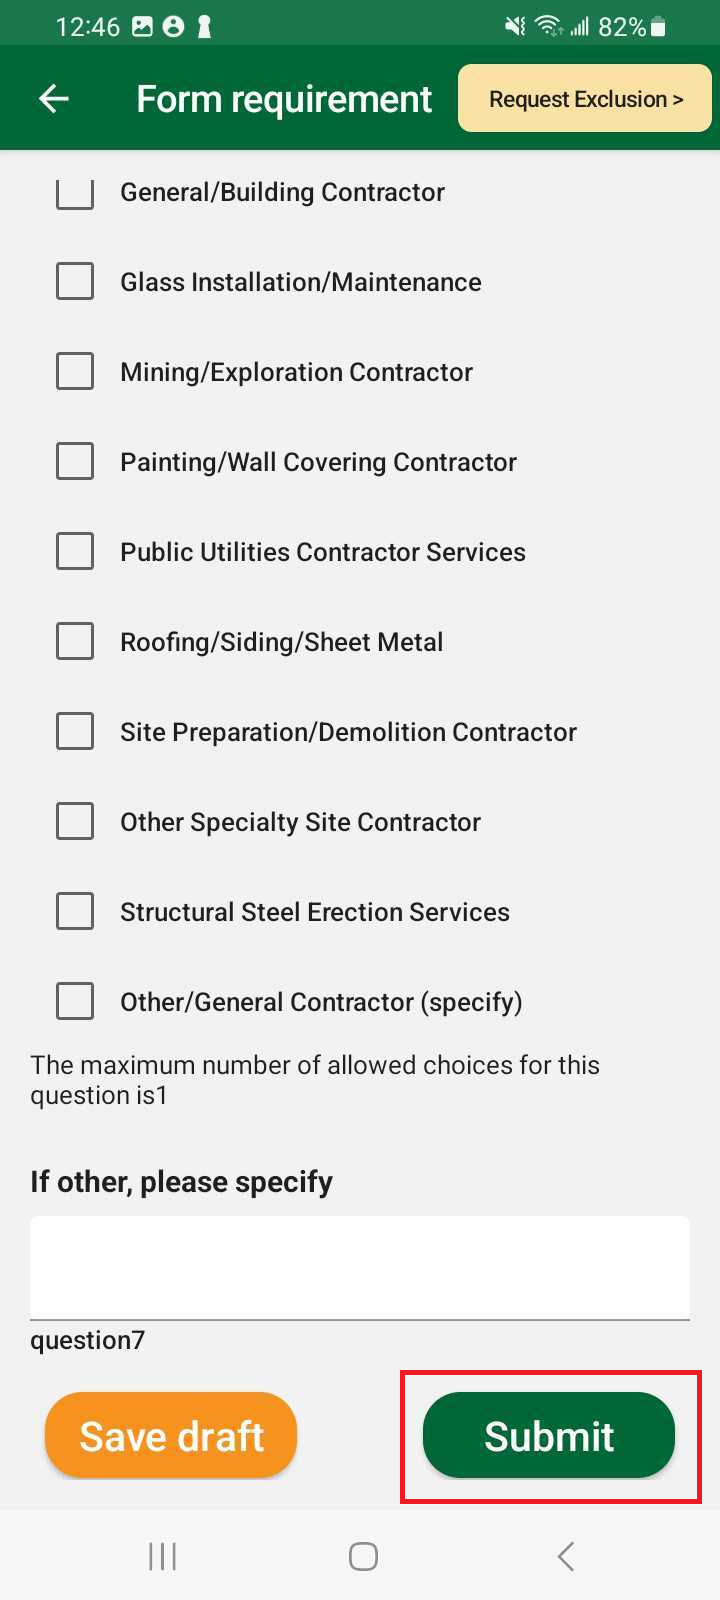720x1600 pixels.
Task: Tick Mining/Exploration Contractor option
Action: click(x=75, y=372)
